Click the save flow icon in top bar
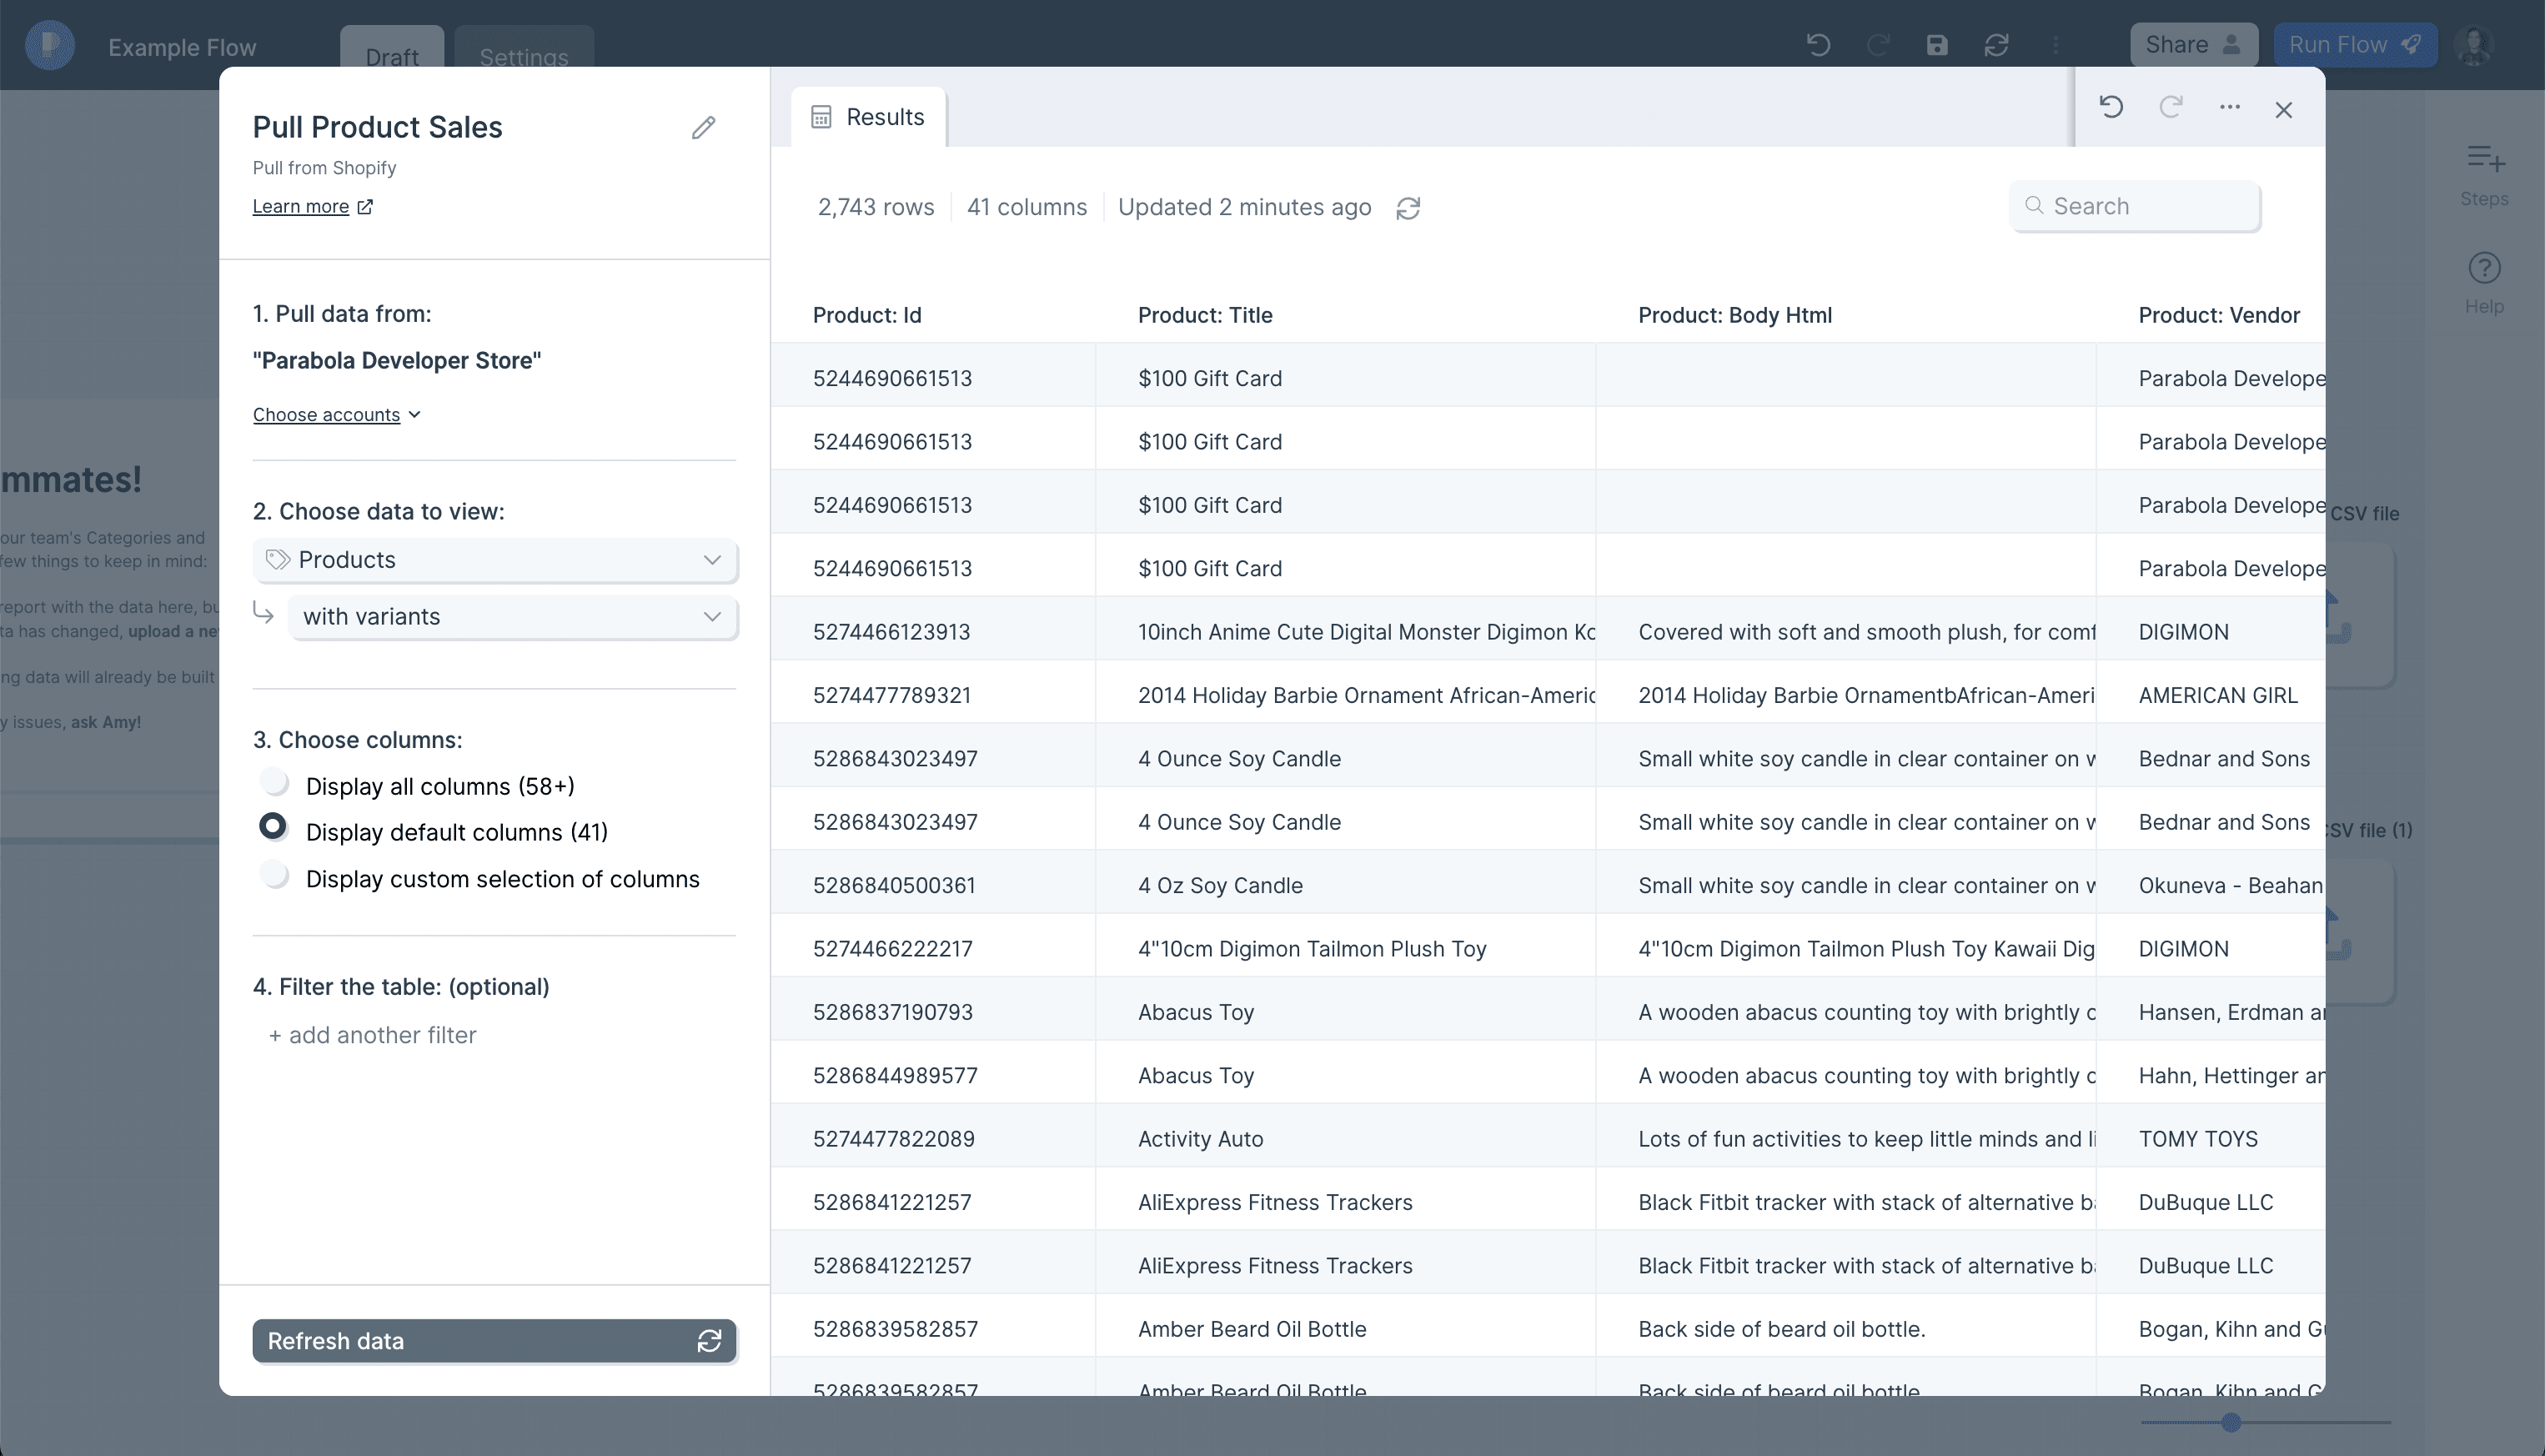The width and height of the screenshot is (2545, 1456). [x=1937, y=45]
